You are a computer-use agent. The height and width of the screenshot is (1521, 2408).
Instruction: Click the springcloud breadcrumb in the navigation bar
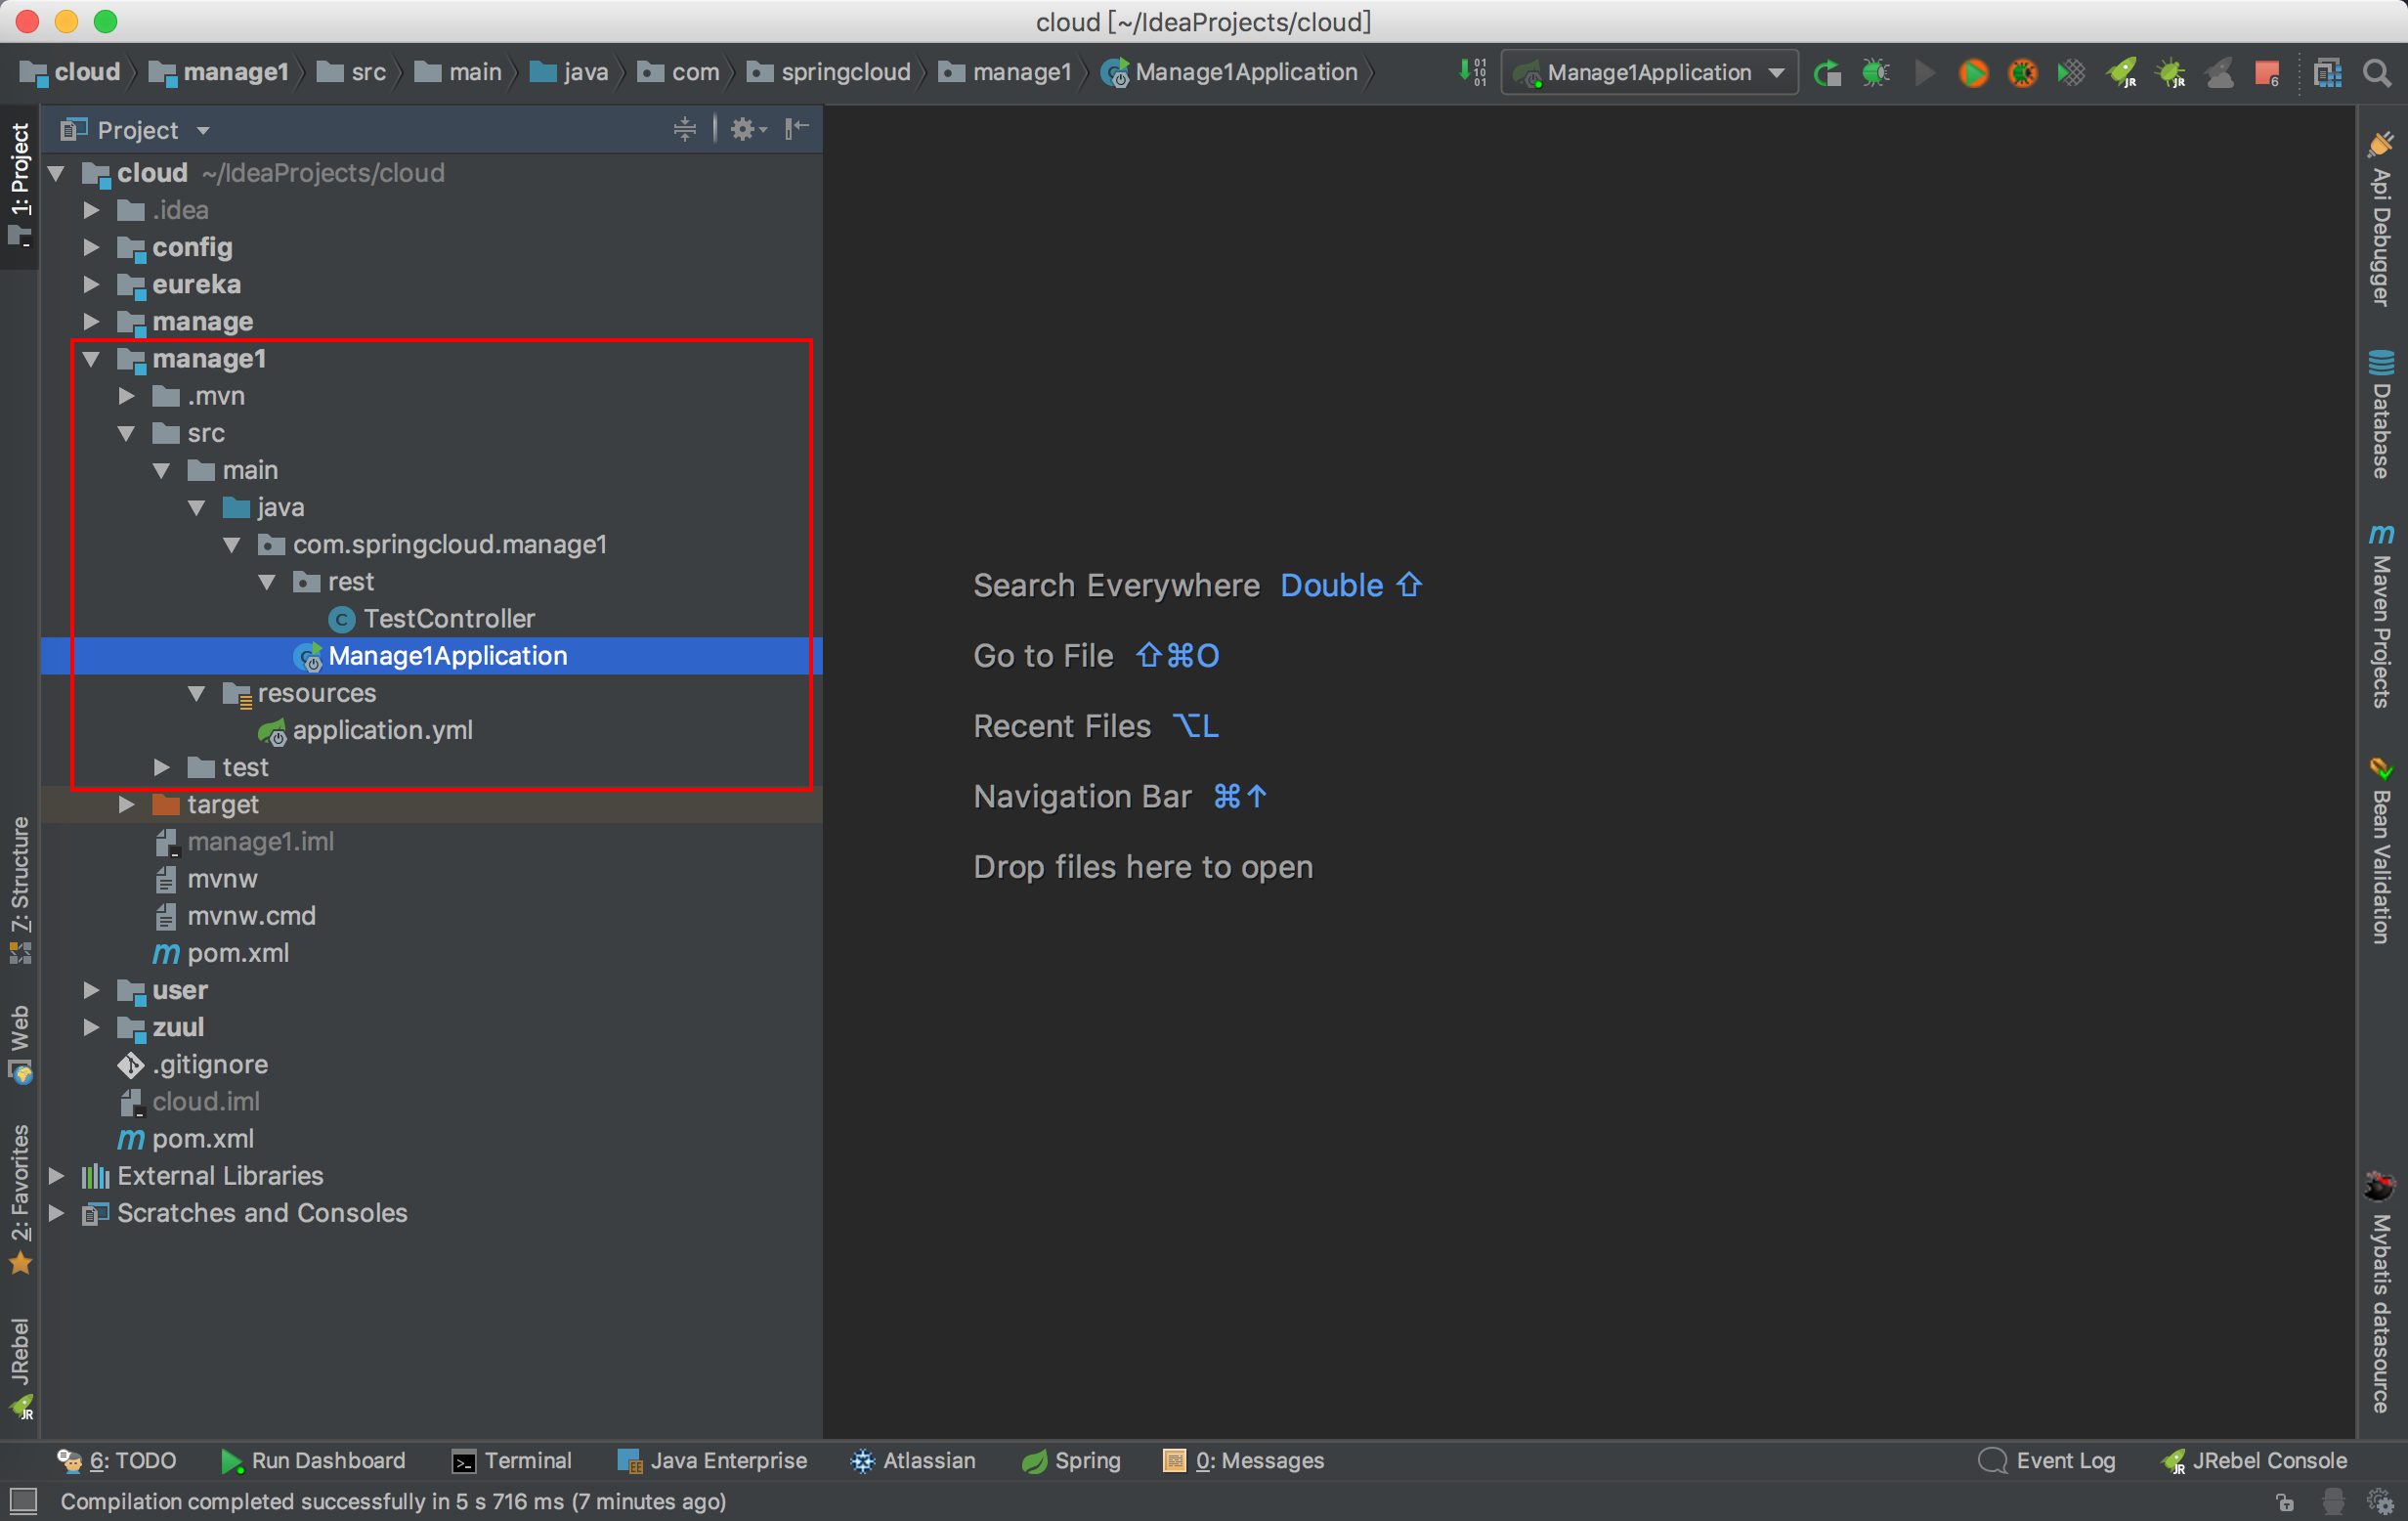click(x=844, y=72)
